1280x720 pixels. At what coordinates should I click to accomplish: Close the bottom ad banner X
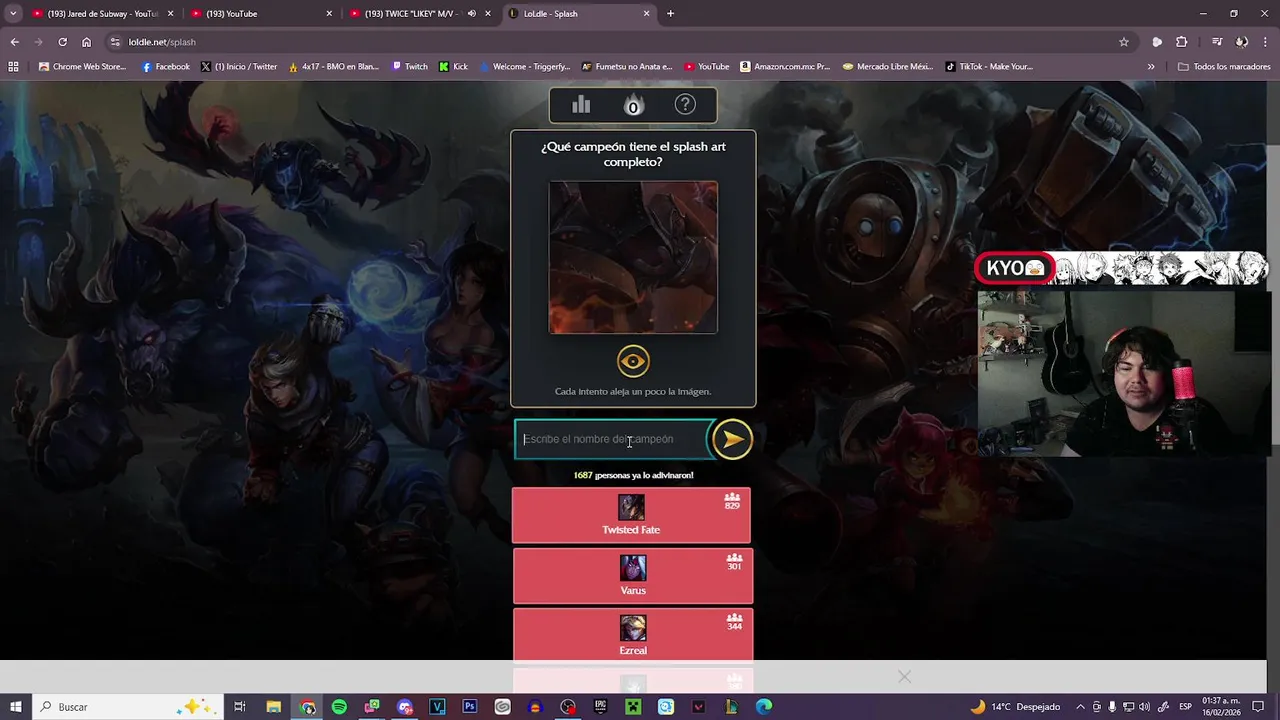(x=905, y=677)
